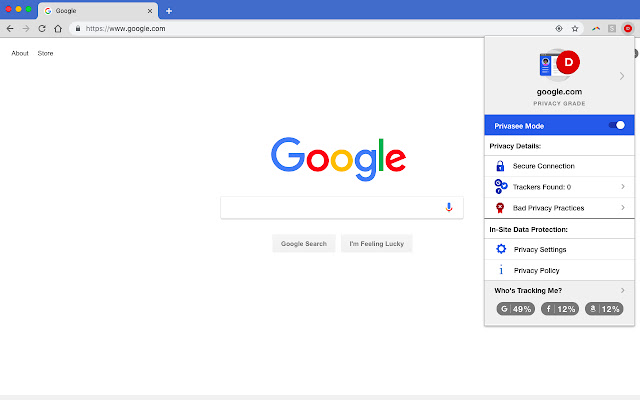Click the red Privasee extension icon in toolbar
Image resolution: width=640 pixels, height=400 pixels.
click(x=628, y=29)
